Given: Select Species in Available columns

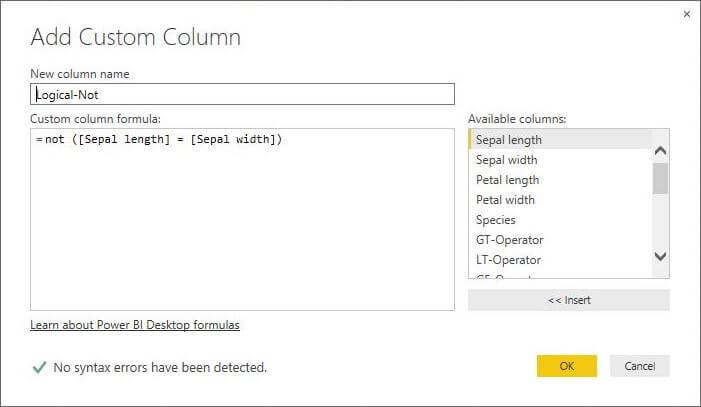Looking at the screenshot, I should pos(560,220).
